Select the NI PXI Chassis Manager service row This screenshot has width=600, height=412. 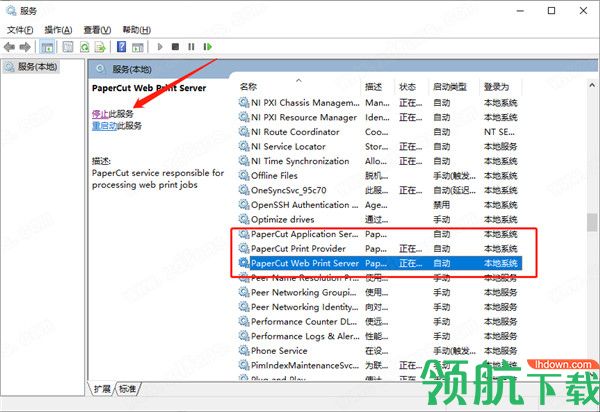pos(379,103)
